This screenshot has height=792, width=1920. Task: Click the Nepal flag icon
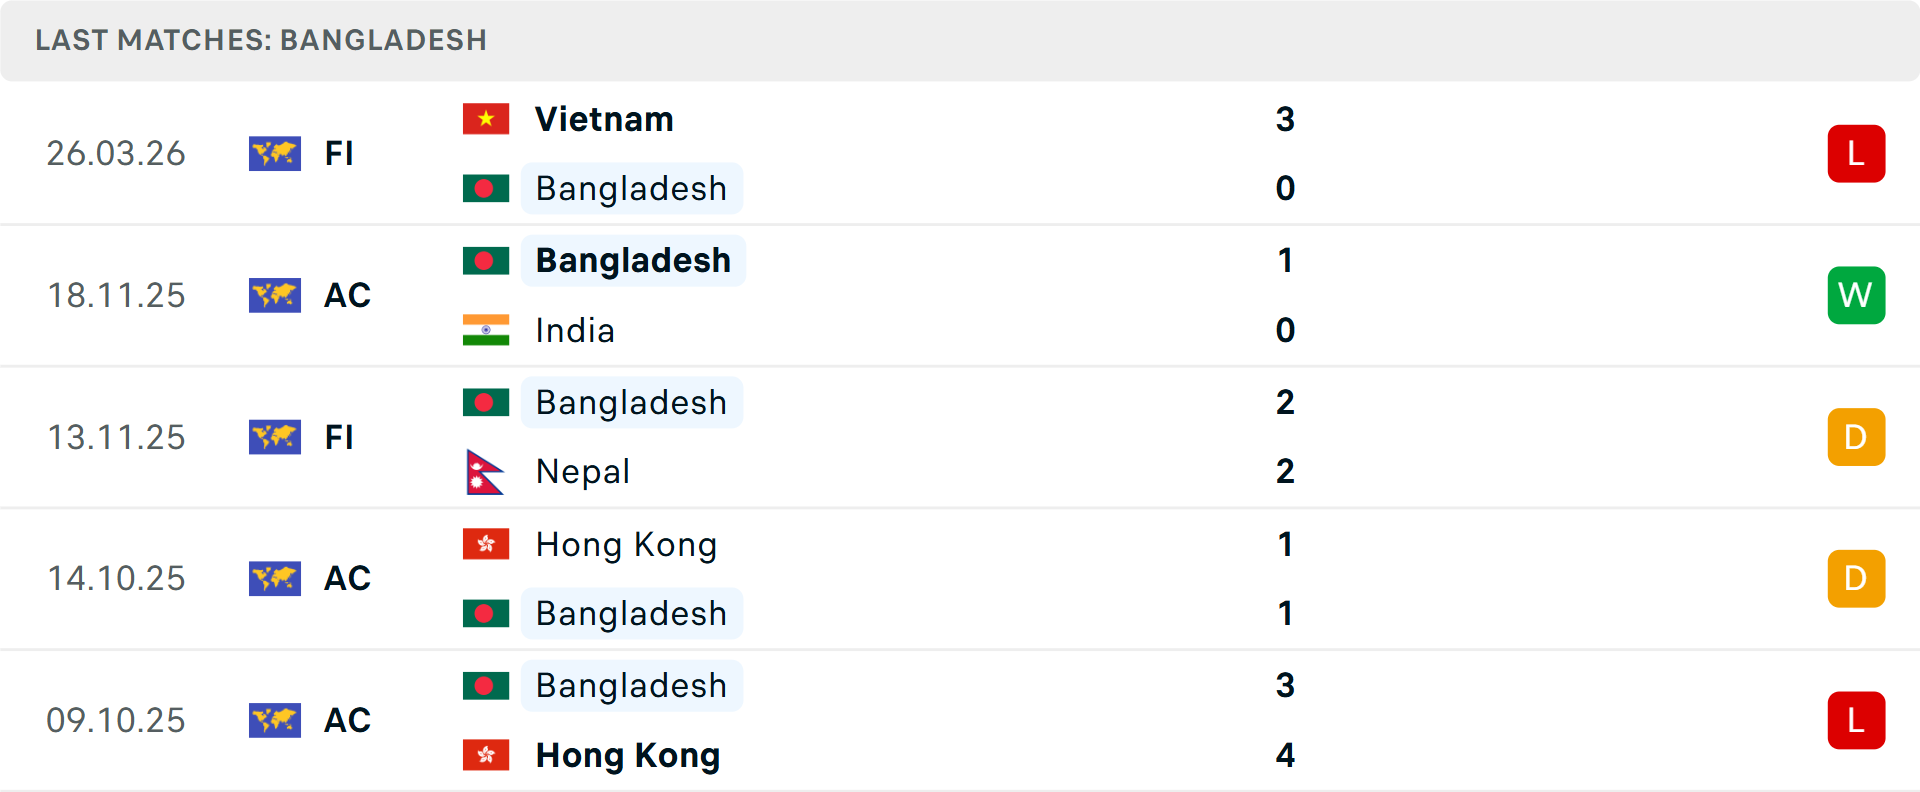point(486,471)
